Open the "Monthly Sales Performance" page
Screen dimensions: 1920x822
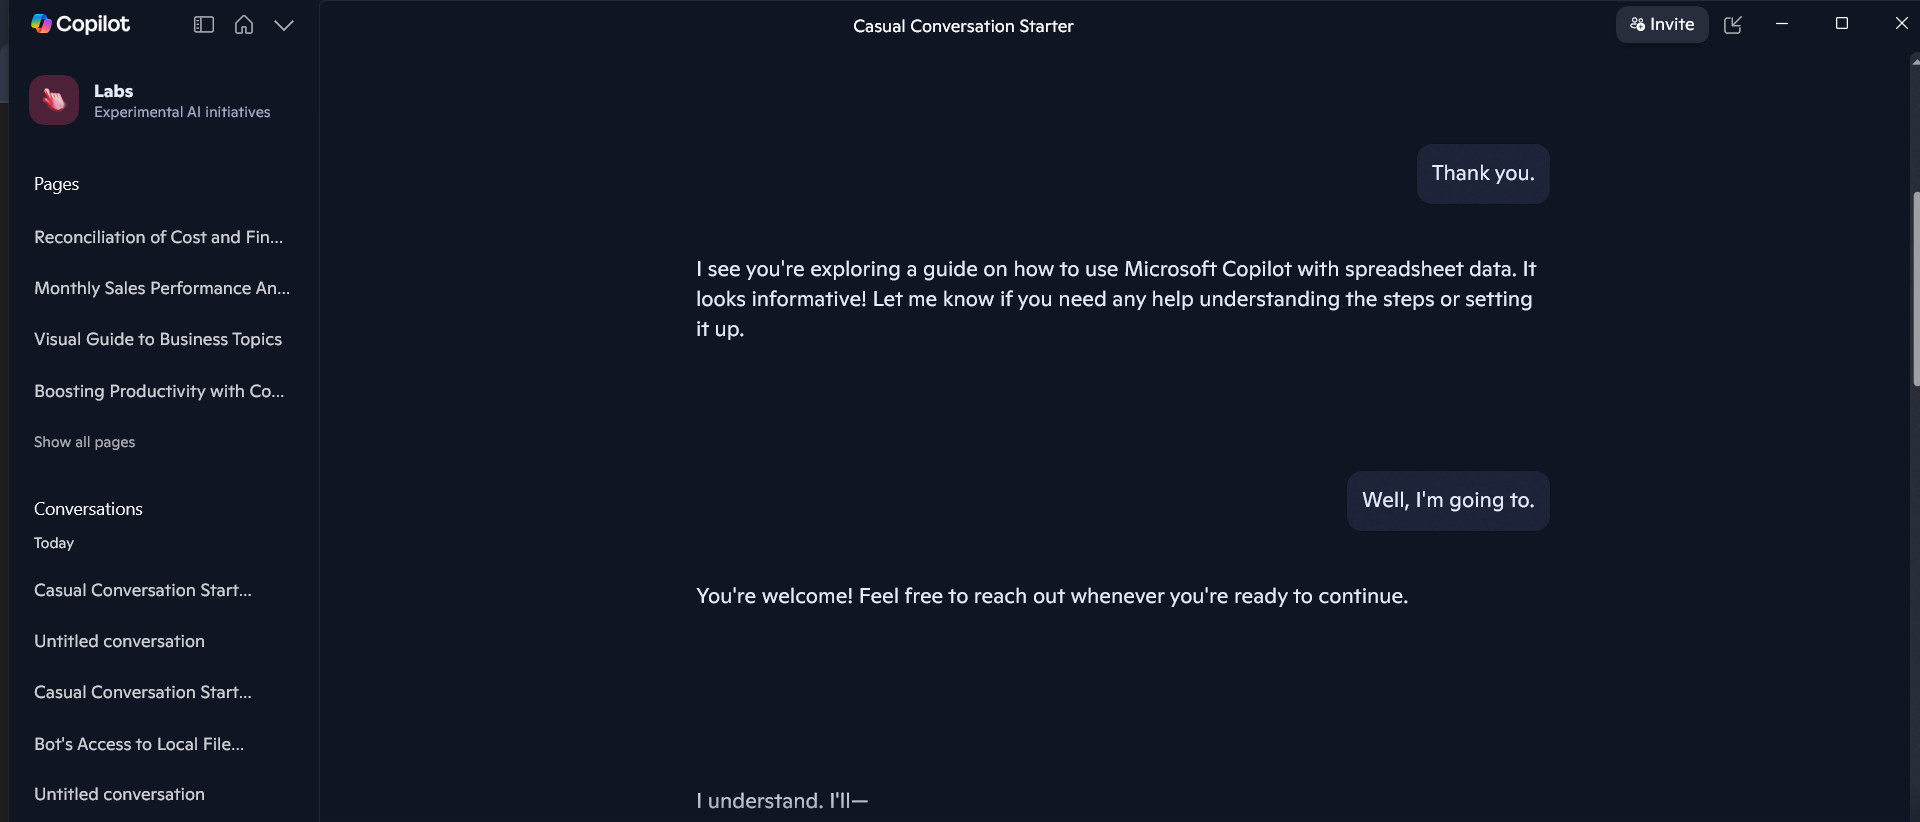[161, 289]
